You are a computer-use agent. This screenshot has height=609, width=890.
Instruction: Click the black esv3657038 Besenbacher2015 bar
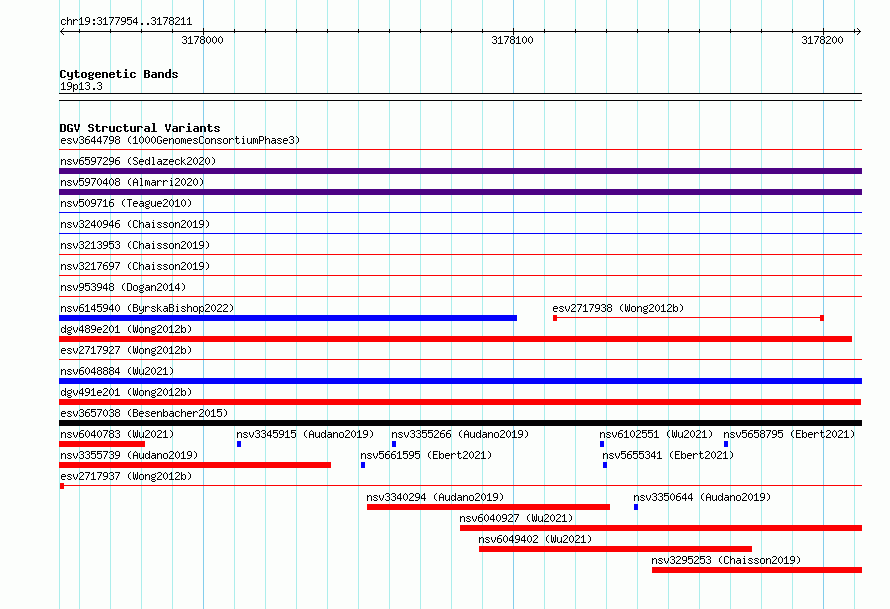(x=460, y=423)
